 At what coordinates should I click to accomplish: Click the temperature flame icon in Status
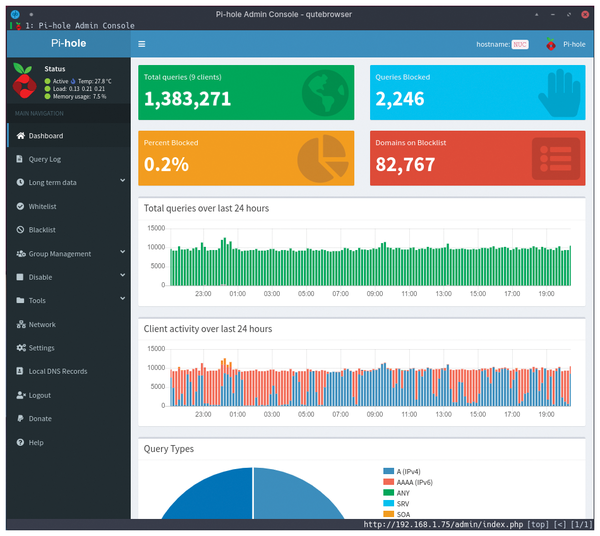pyautogui.click(x=73, y=81)
